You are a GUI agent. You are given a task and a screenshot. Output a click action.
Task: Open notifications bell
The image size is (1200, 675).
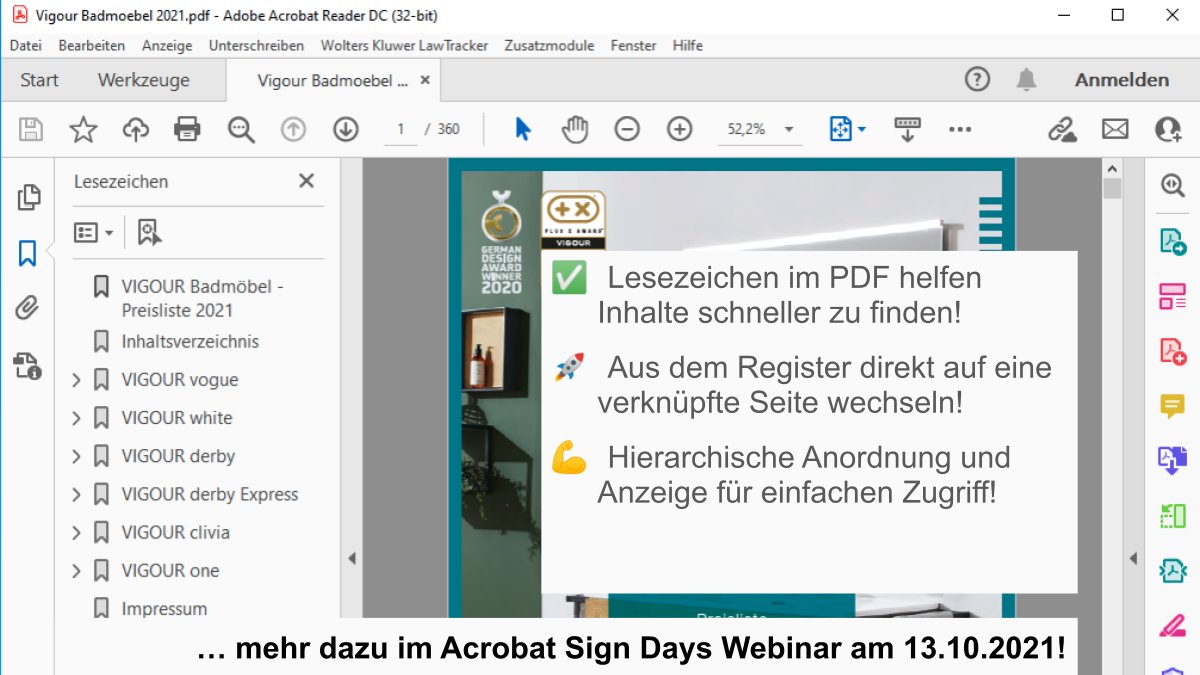[1026, 80]
